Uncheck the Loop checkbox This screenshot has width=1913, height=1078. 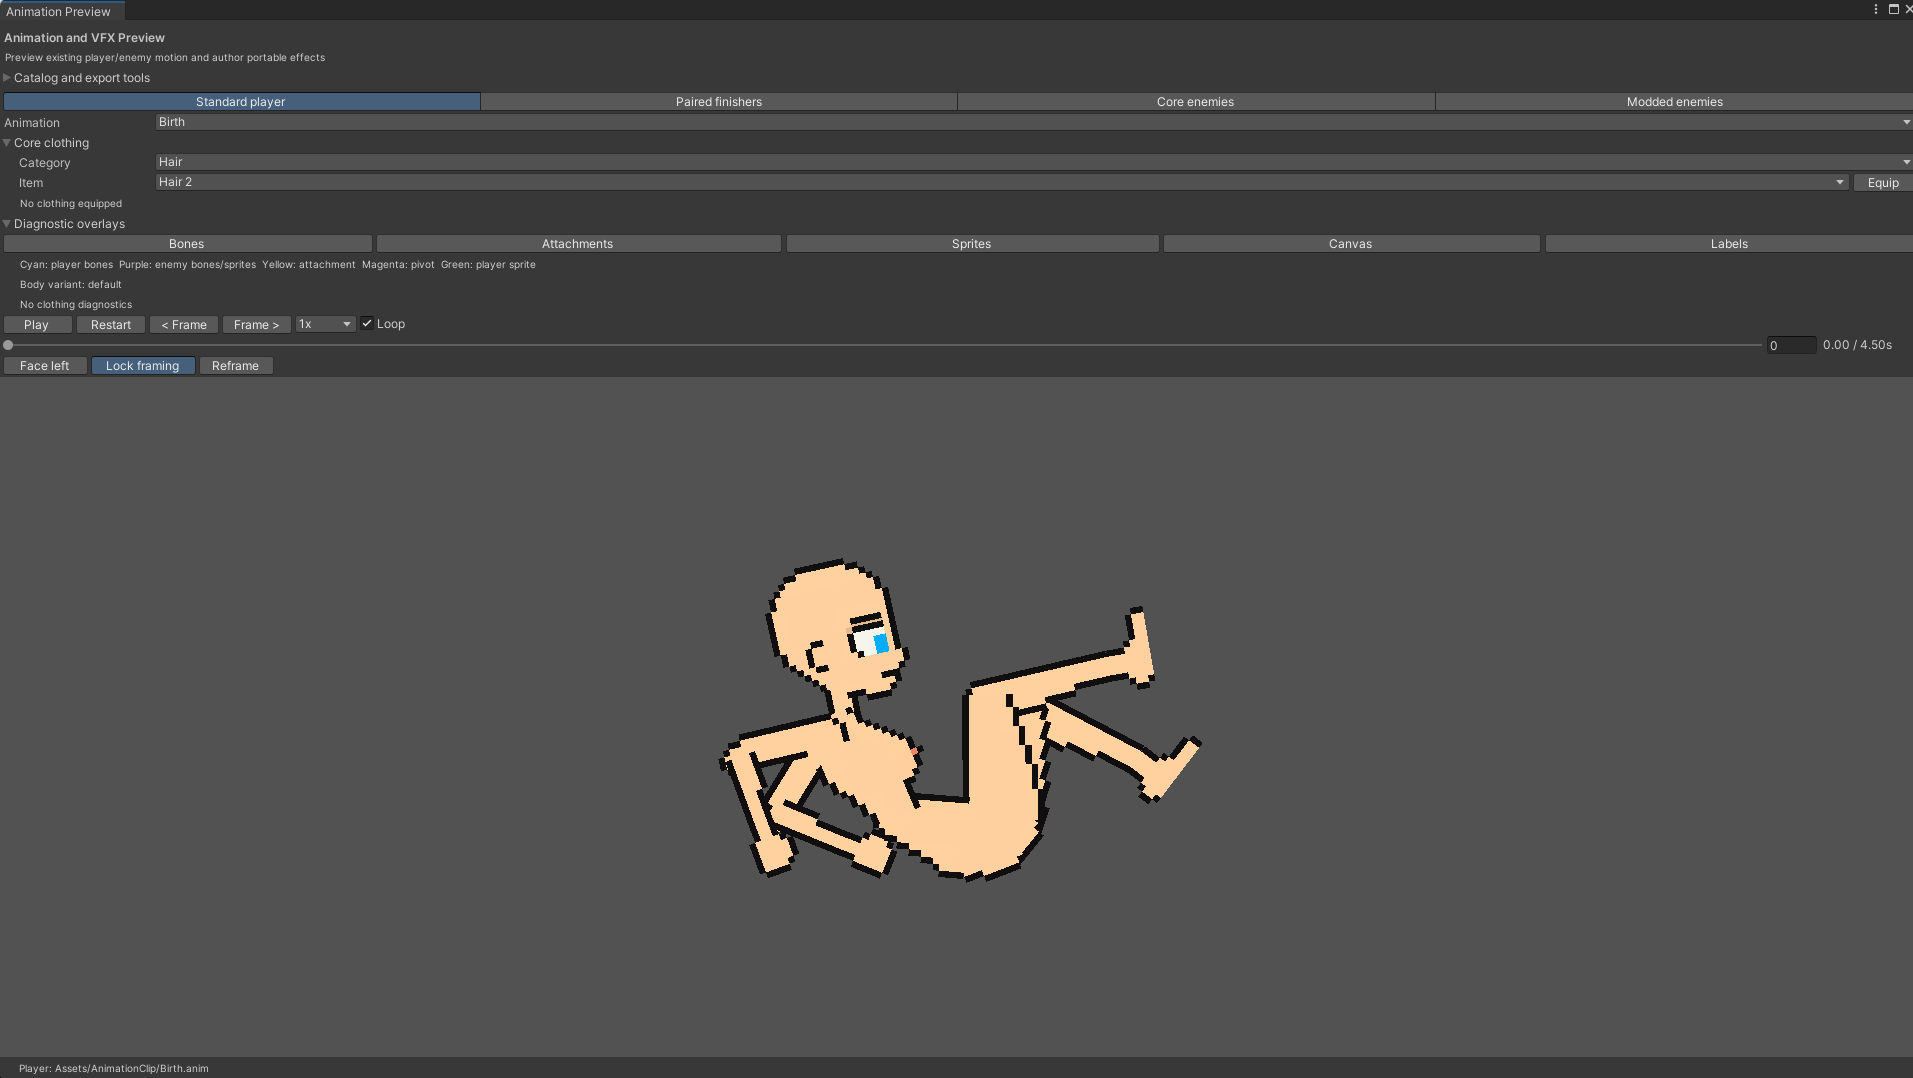[367, 323]
